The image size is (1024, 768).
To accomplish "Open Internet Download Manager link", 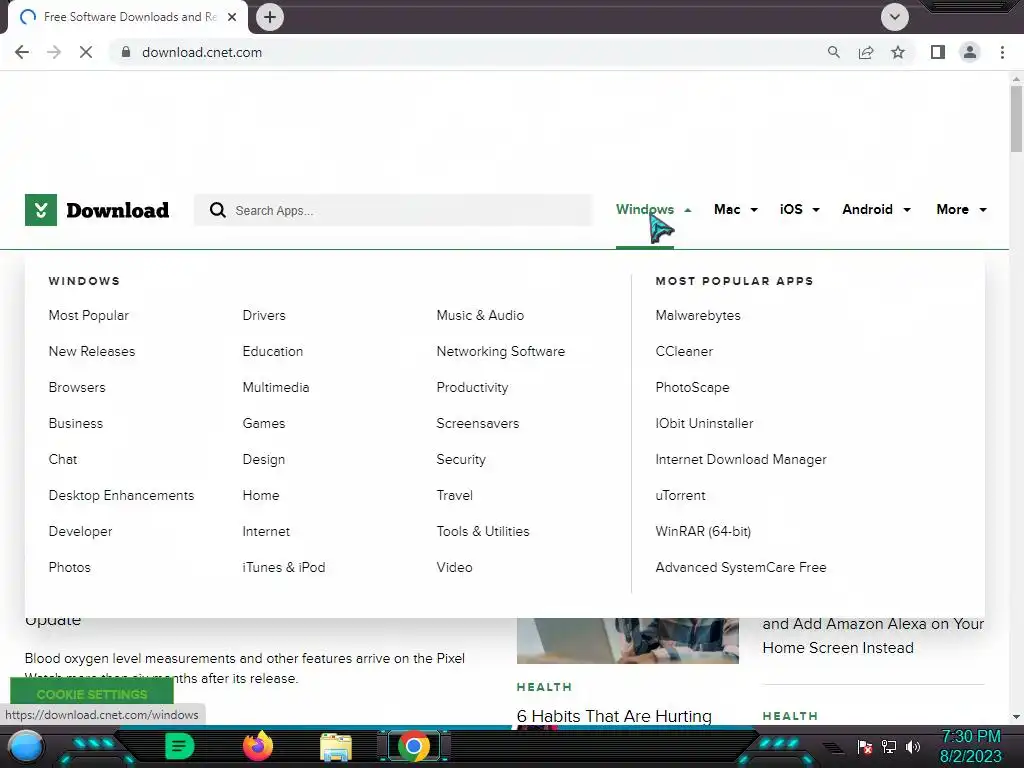I will coord(741,459).
